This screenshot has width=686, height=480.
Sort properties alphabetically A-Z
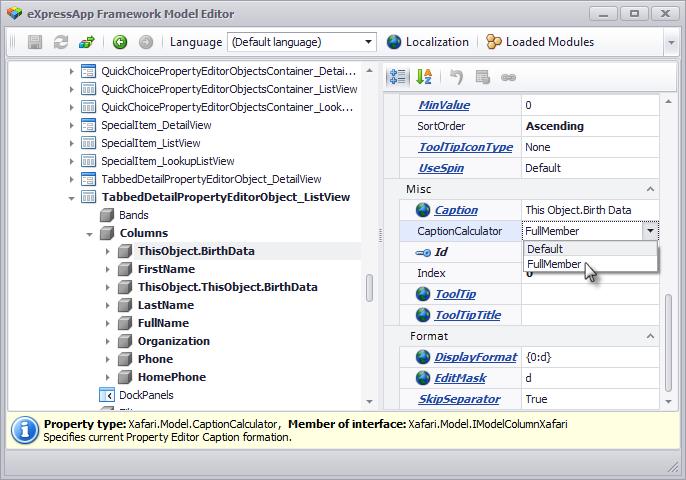[x=424, y=77]
